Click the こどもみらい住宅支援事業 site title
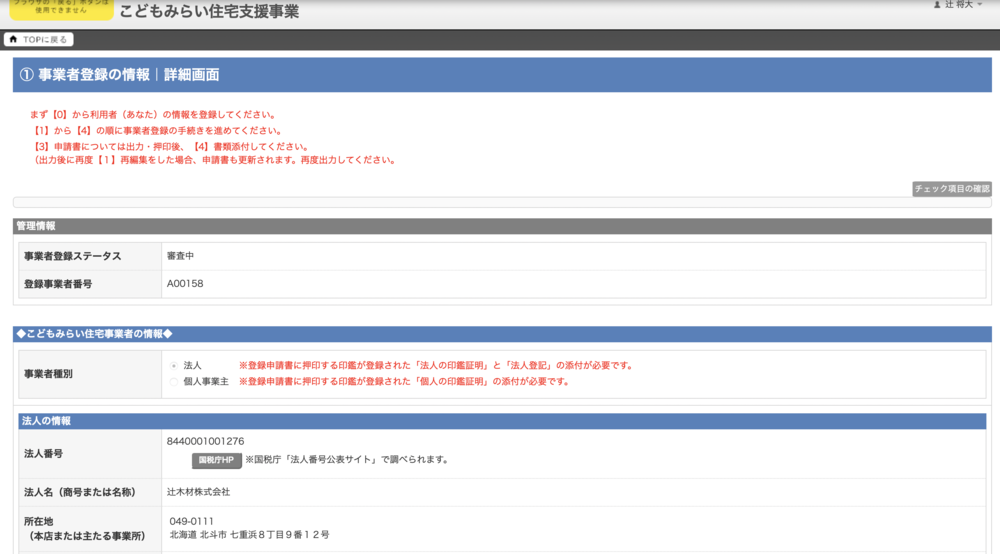 (209, 11)
